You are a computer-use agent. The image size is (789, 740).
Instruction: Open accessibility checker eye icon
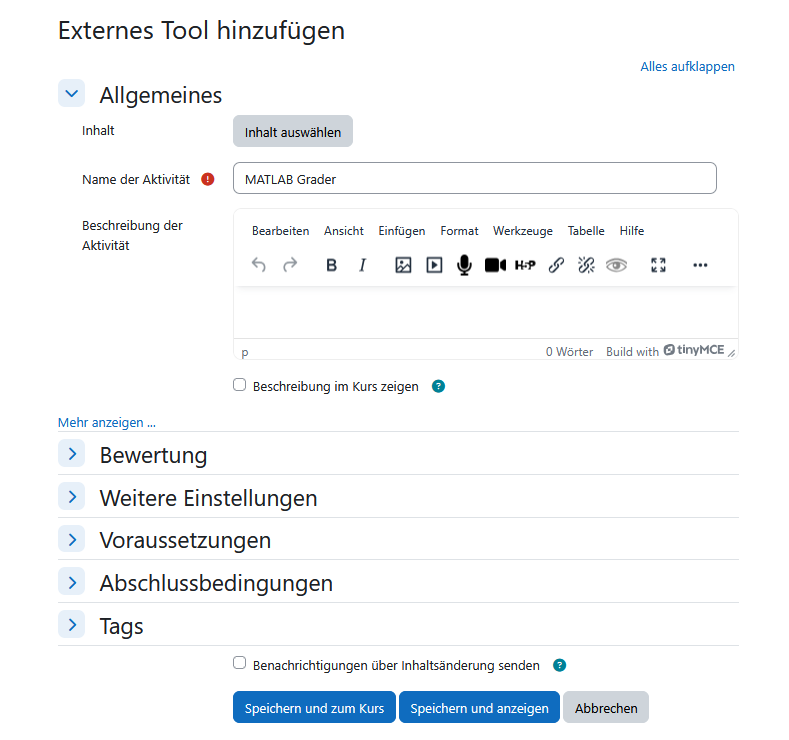coord(616,265)
